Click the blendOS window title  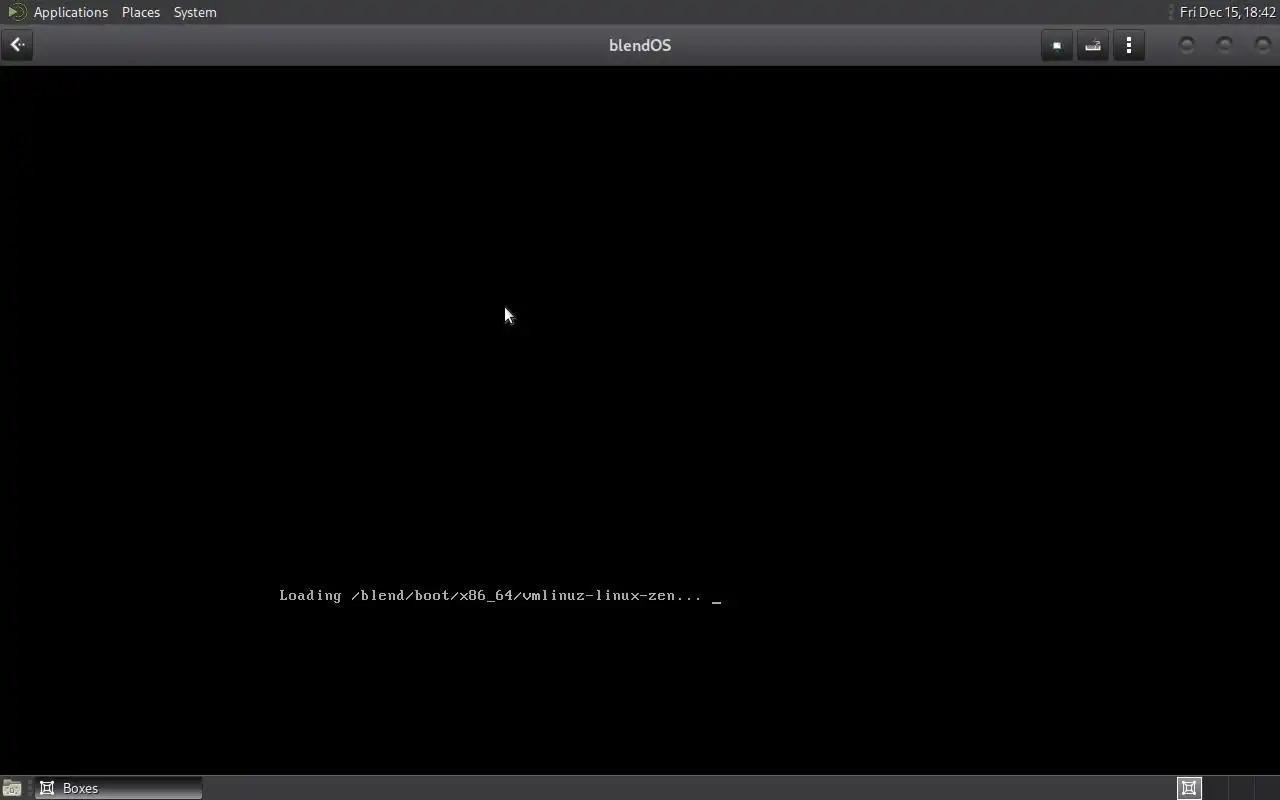click(x=640, y=45)
